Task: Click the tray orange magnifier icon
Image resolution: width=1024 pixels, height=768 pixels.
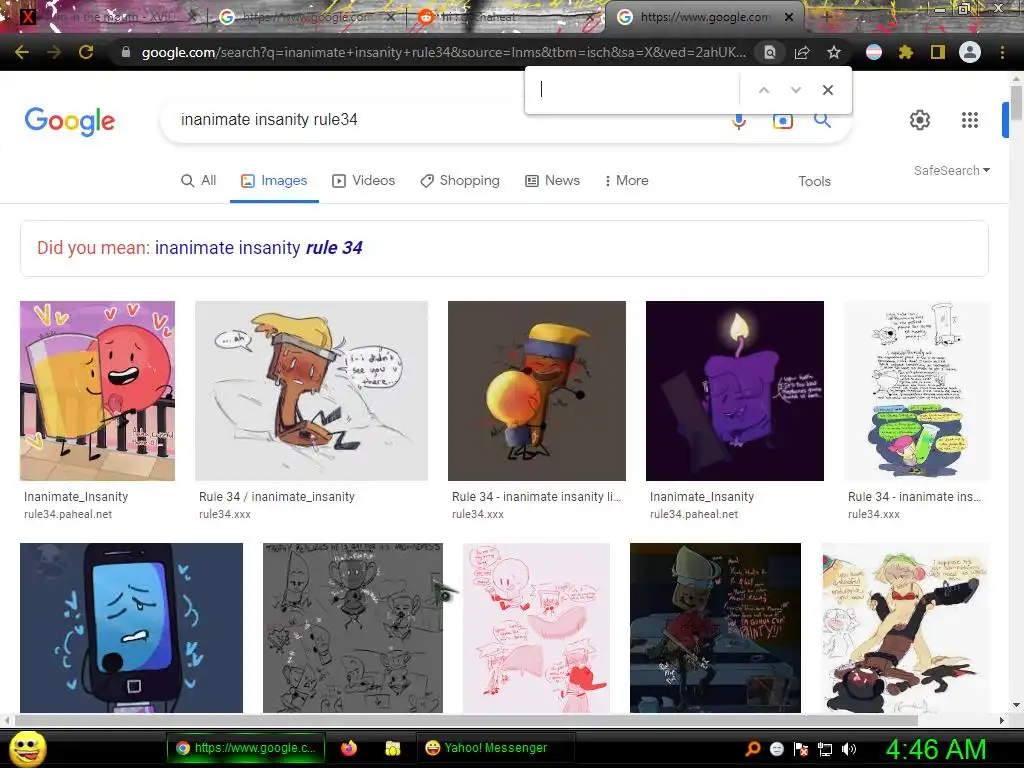Action: point(752,749)
